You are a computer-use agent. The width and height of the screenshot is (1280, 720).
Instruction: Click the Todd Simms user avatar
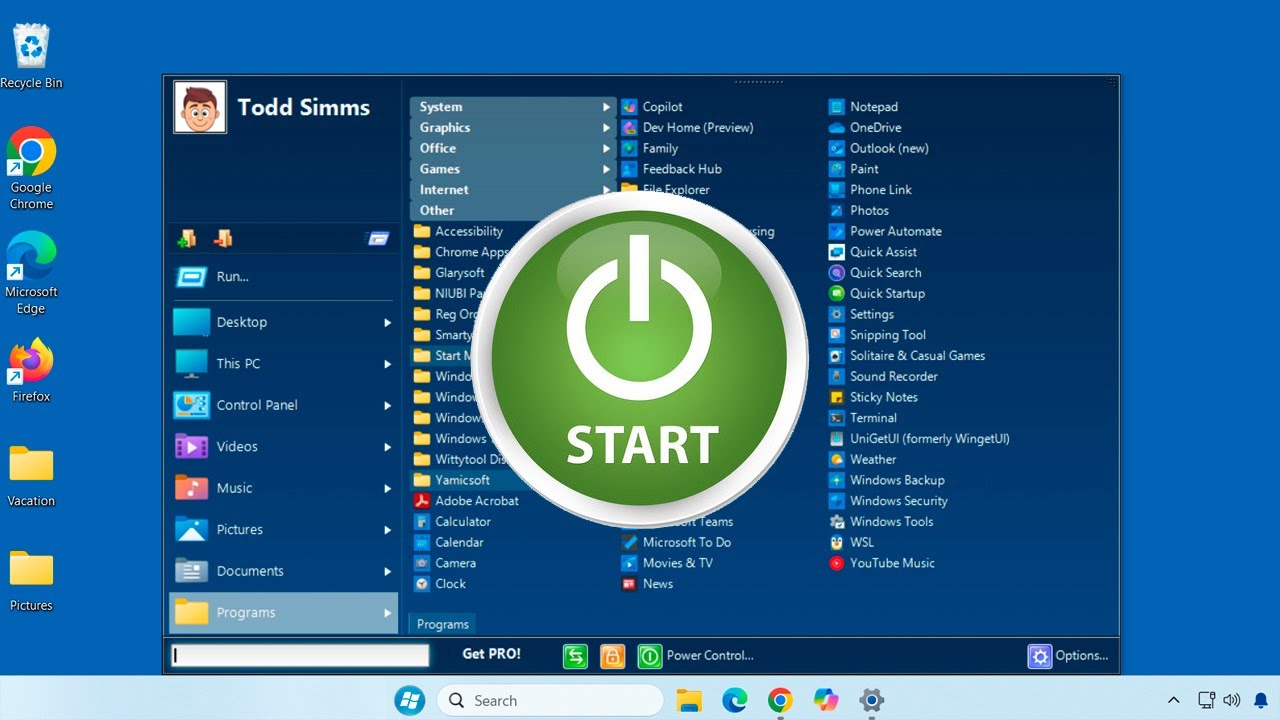pos(200,107)
